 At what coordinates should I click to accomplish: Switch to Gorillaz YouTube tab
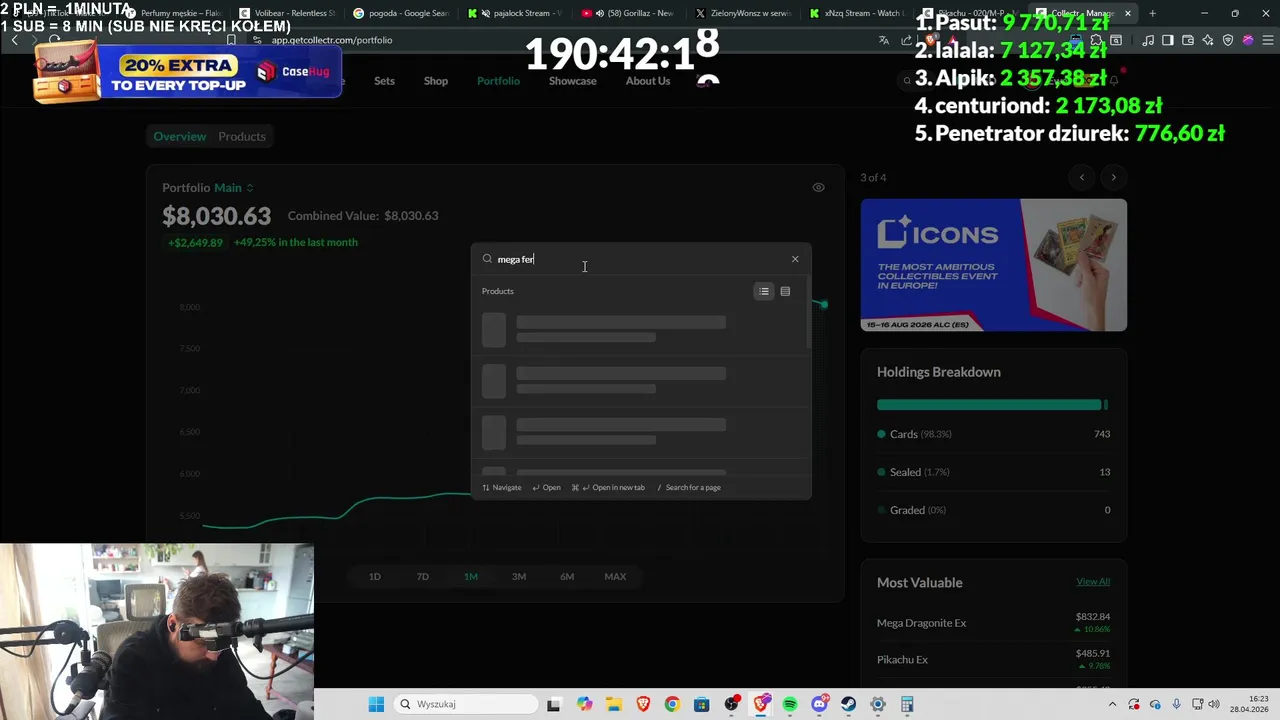629,13
